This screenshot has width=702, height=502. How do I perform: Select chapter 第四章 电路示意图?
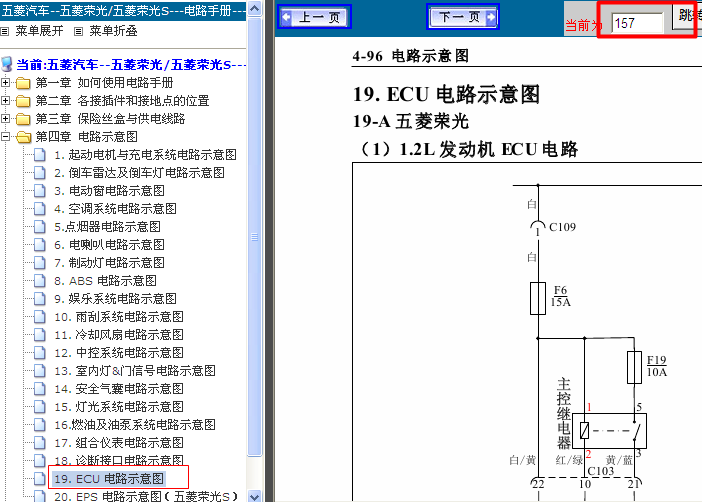(86, 137)
